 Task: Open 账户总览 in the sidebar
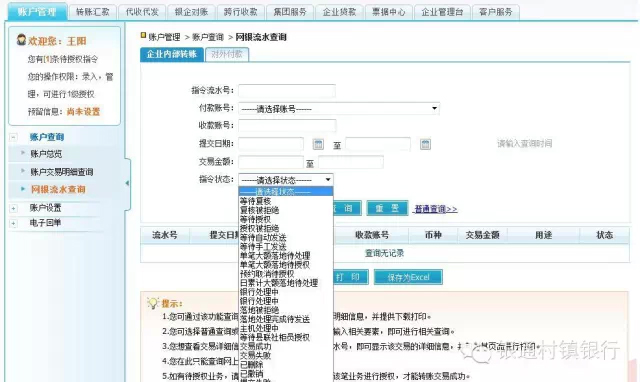point(46,154)
